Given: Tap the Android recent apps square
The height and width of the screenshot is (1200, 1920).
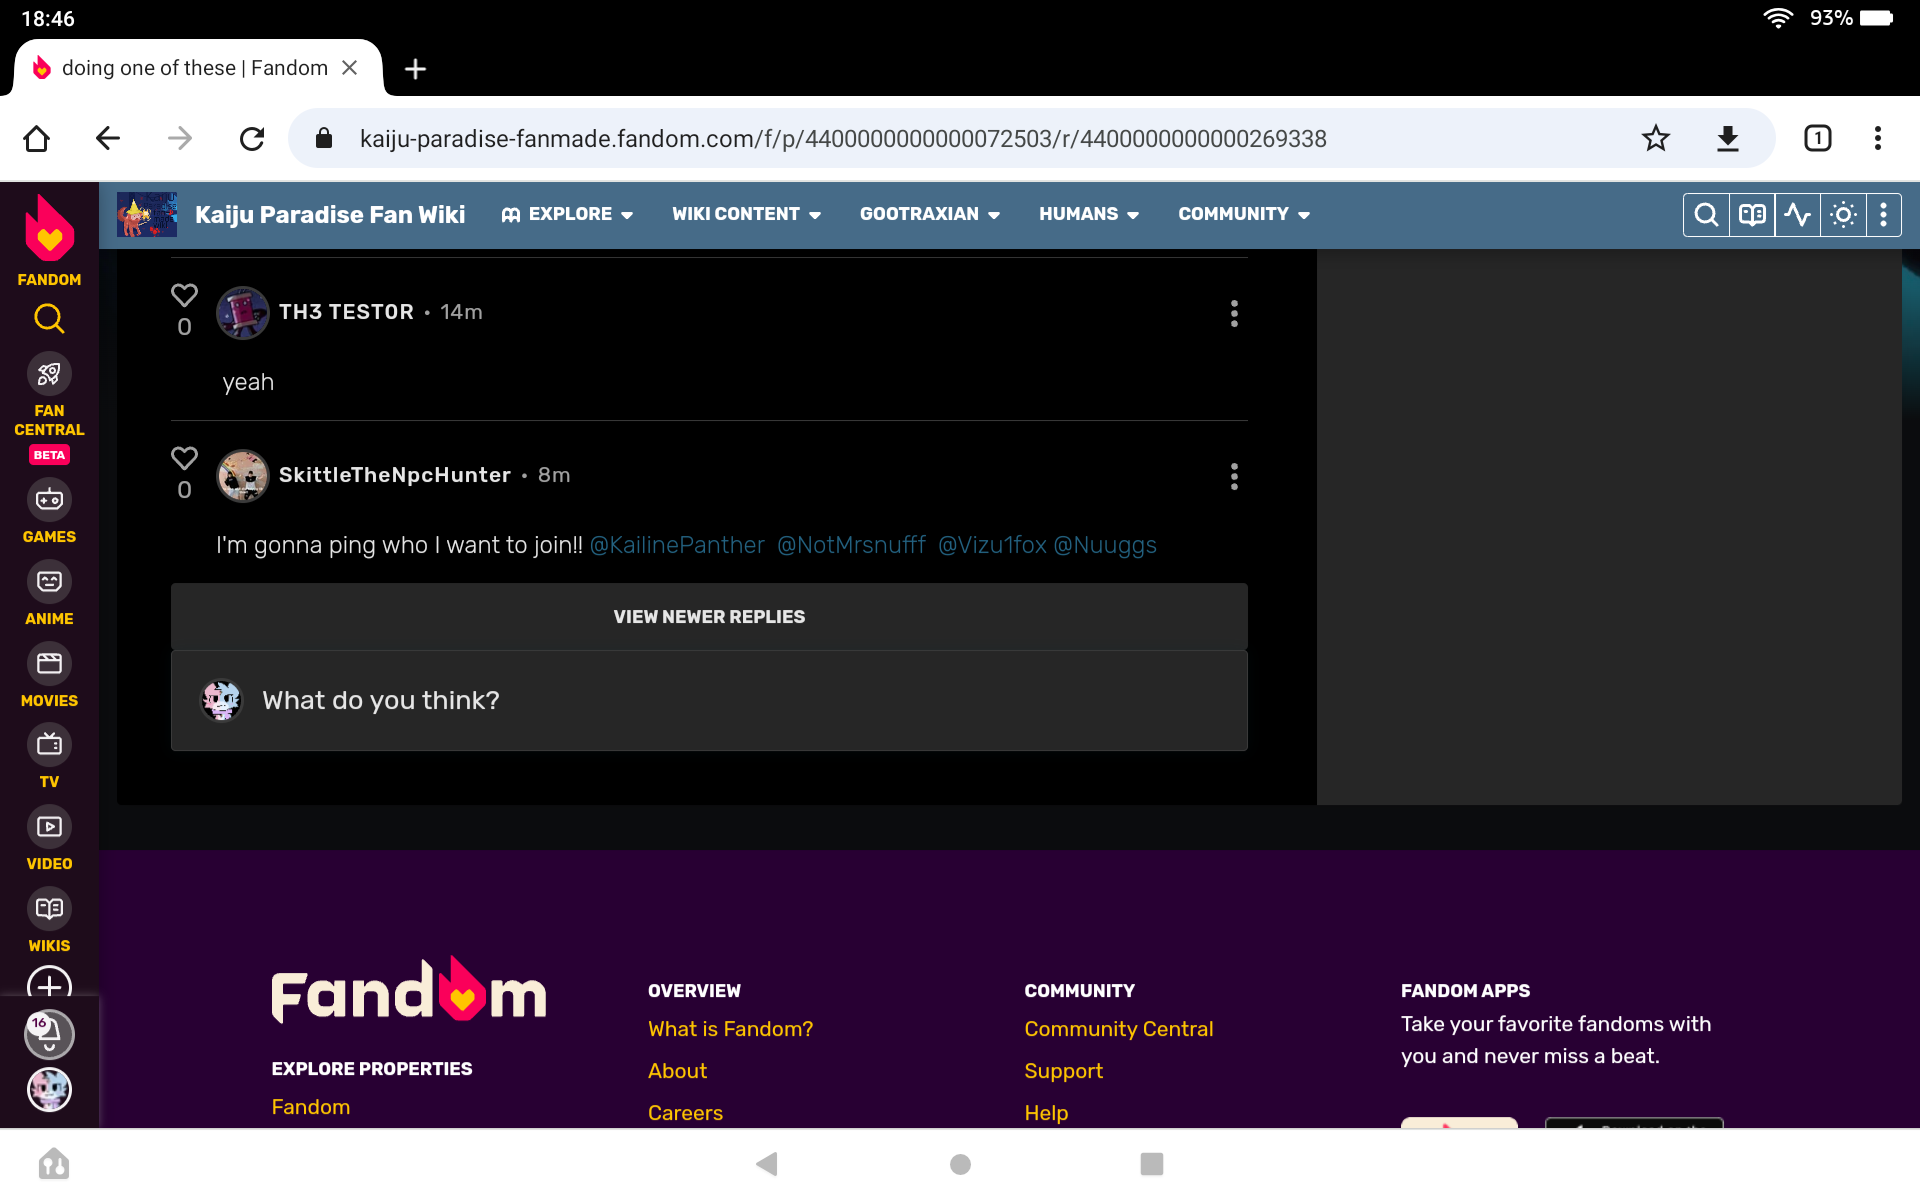Looking at the screenshot, I should click(1152, 1164).
